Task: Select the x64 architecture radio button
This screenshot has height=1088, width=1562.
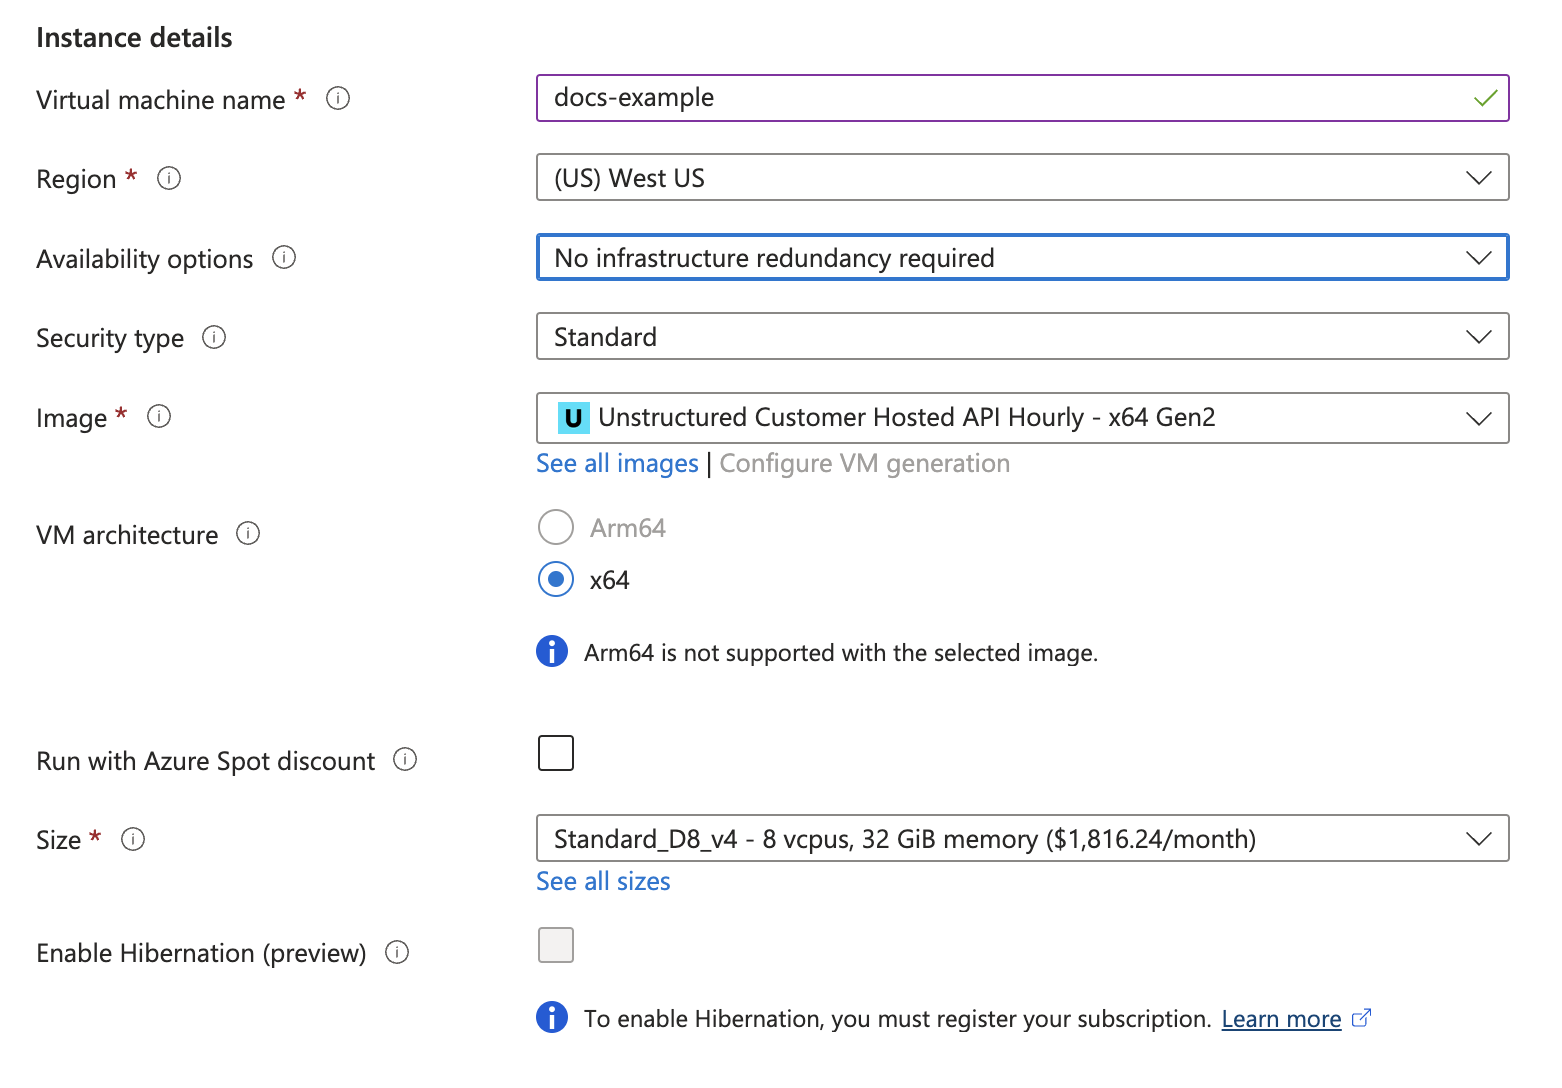Action: click(x=555, y=579)
